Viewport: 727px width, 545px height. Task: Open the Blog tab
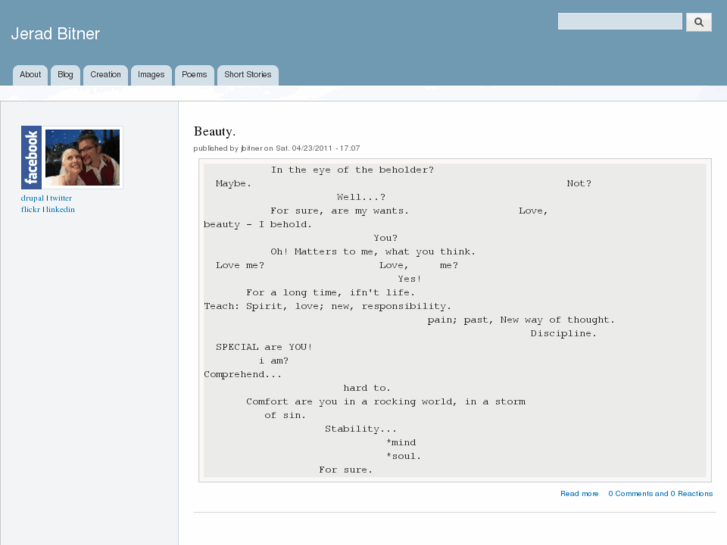(x=65, y=75)
